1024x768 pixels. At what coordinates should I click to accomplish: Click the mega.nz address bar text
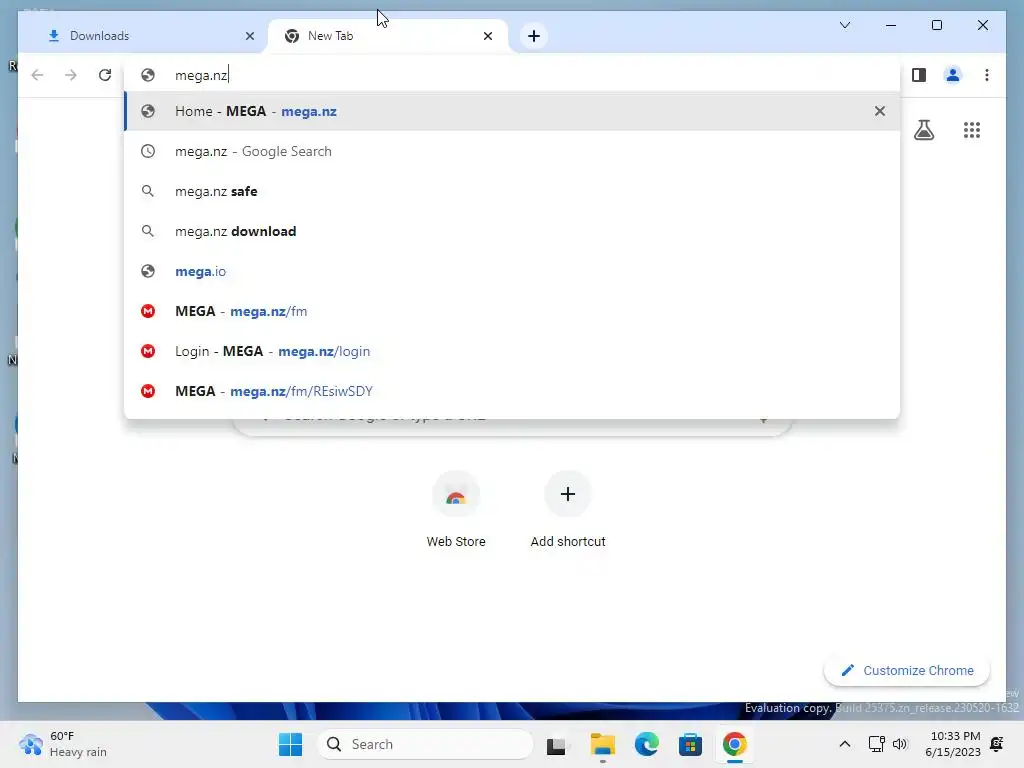click(x=201, y=75)
